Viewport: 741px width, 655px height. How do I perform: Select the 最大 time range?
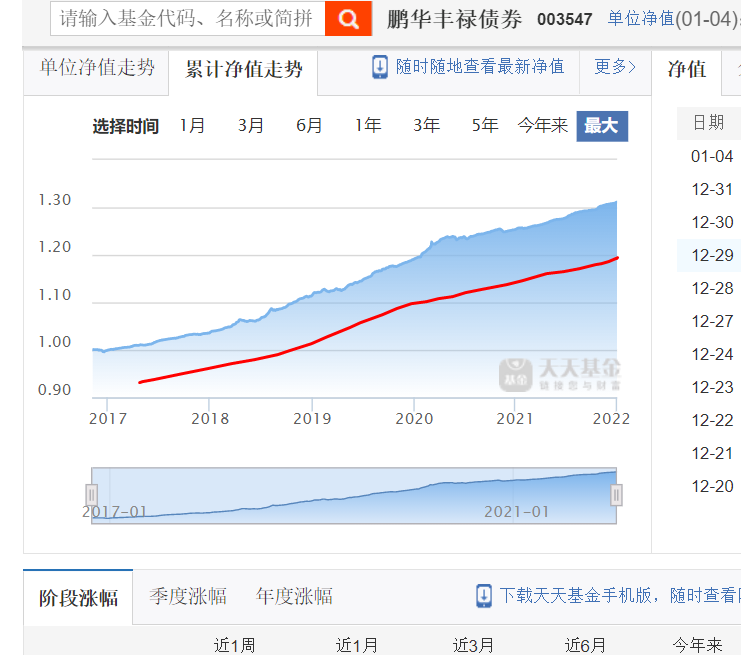602,126
